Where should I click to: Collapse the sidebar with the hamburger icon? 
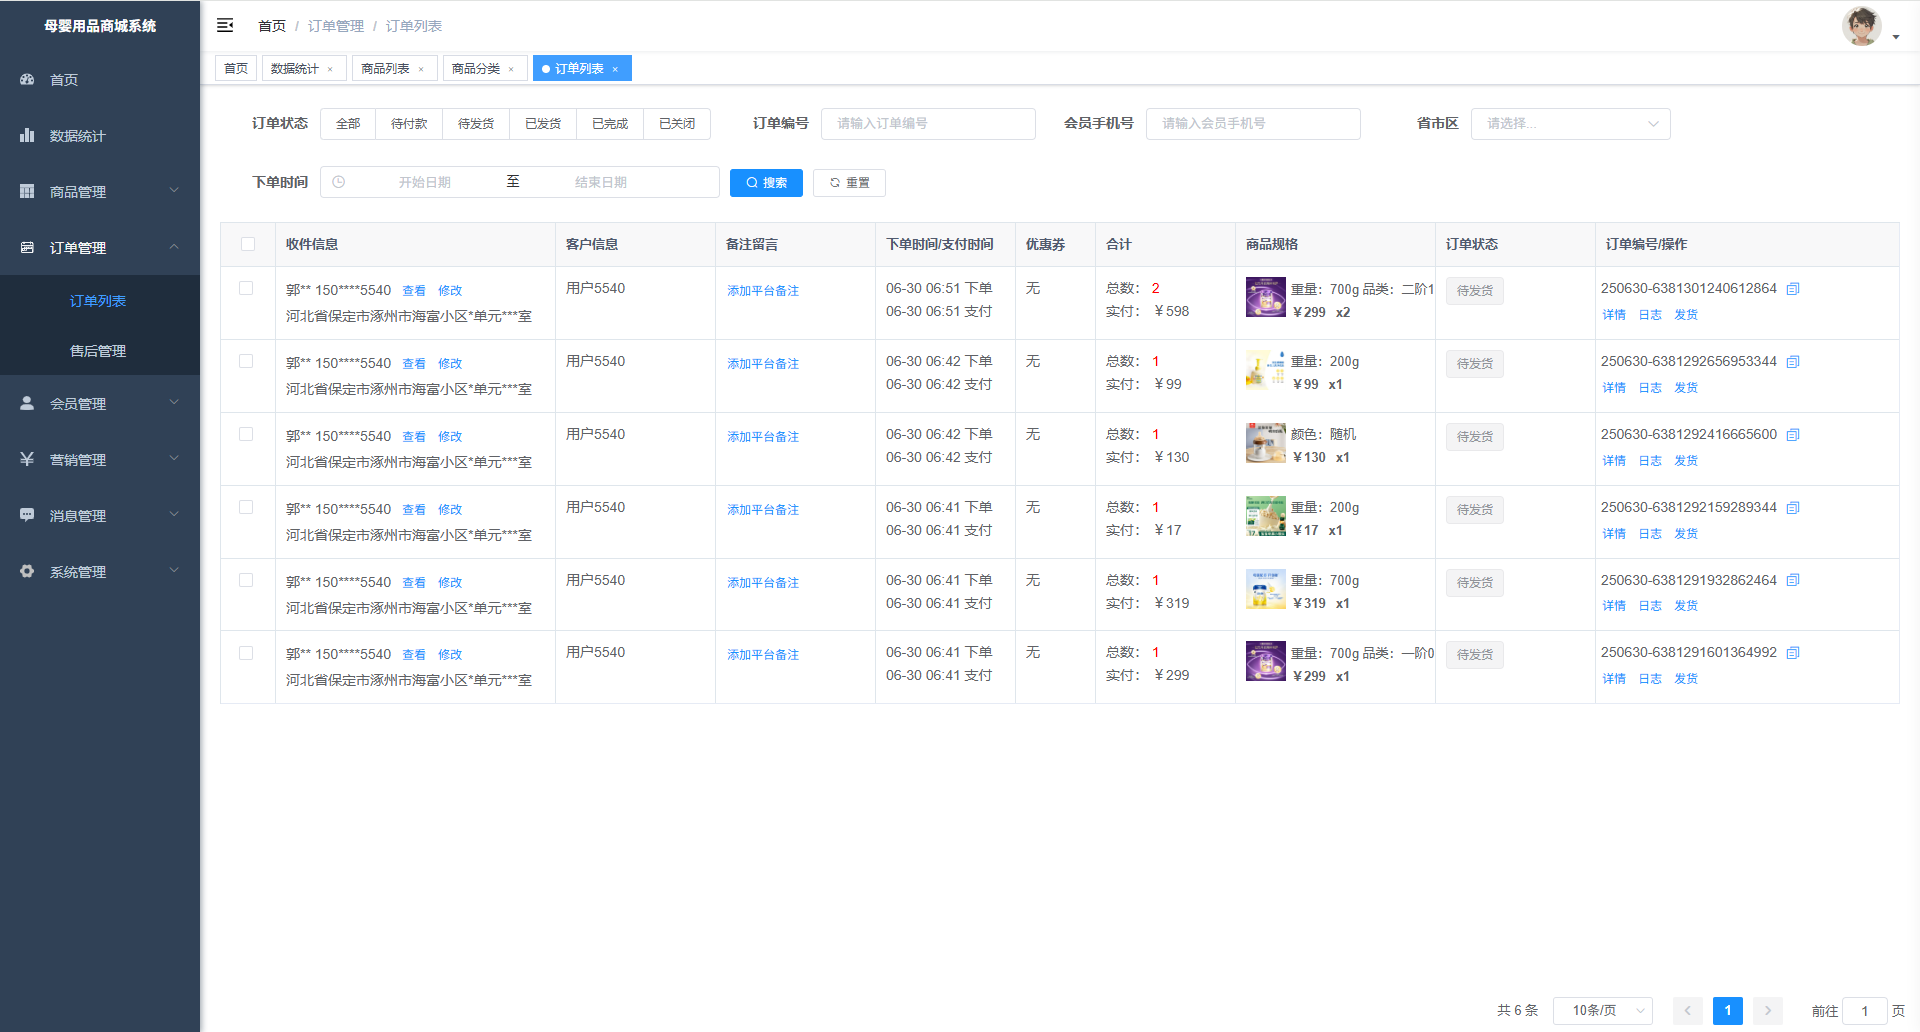coord(225,25)
